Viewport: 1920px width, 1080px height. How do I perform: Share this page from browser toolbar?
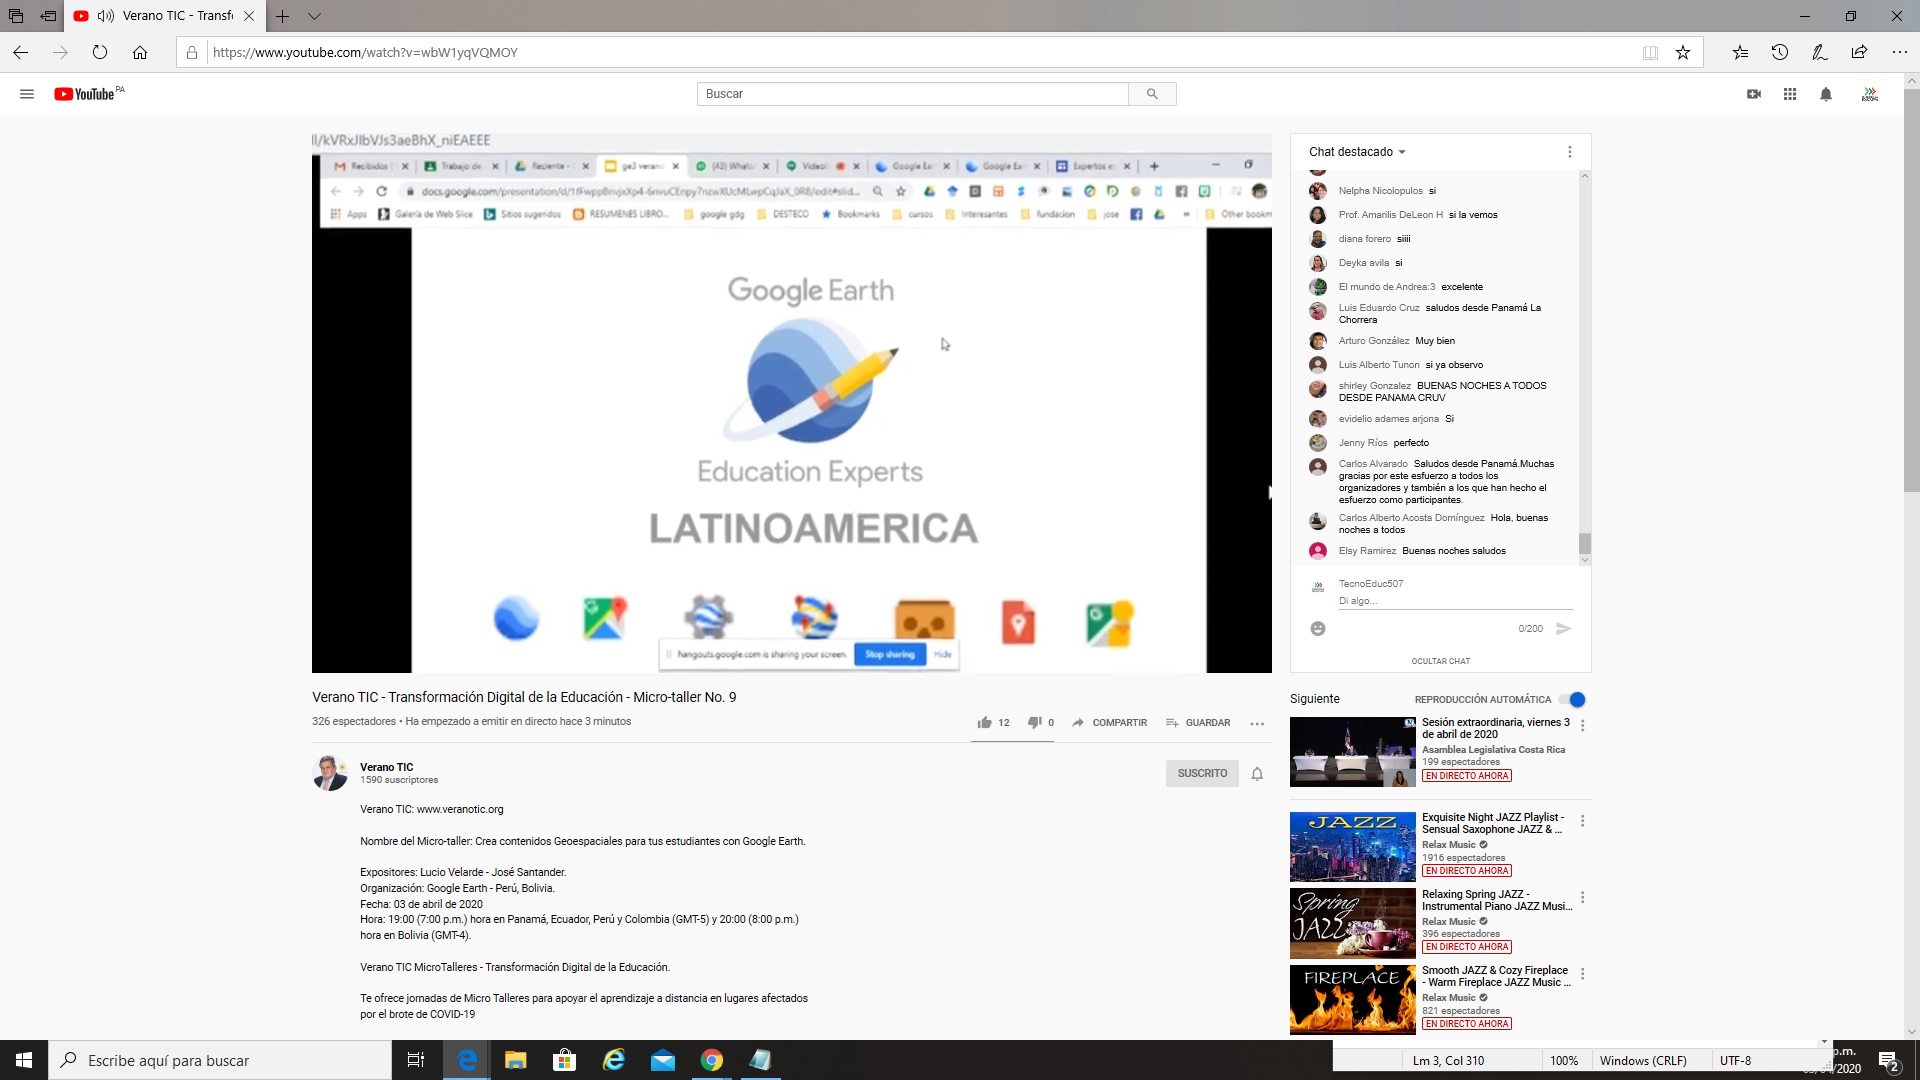pyautogui.click(x=1859, y=52)
